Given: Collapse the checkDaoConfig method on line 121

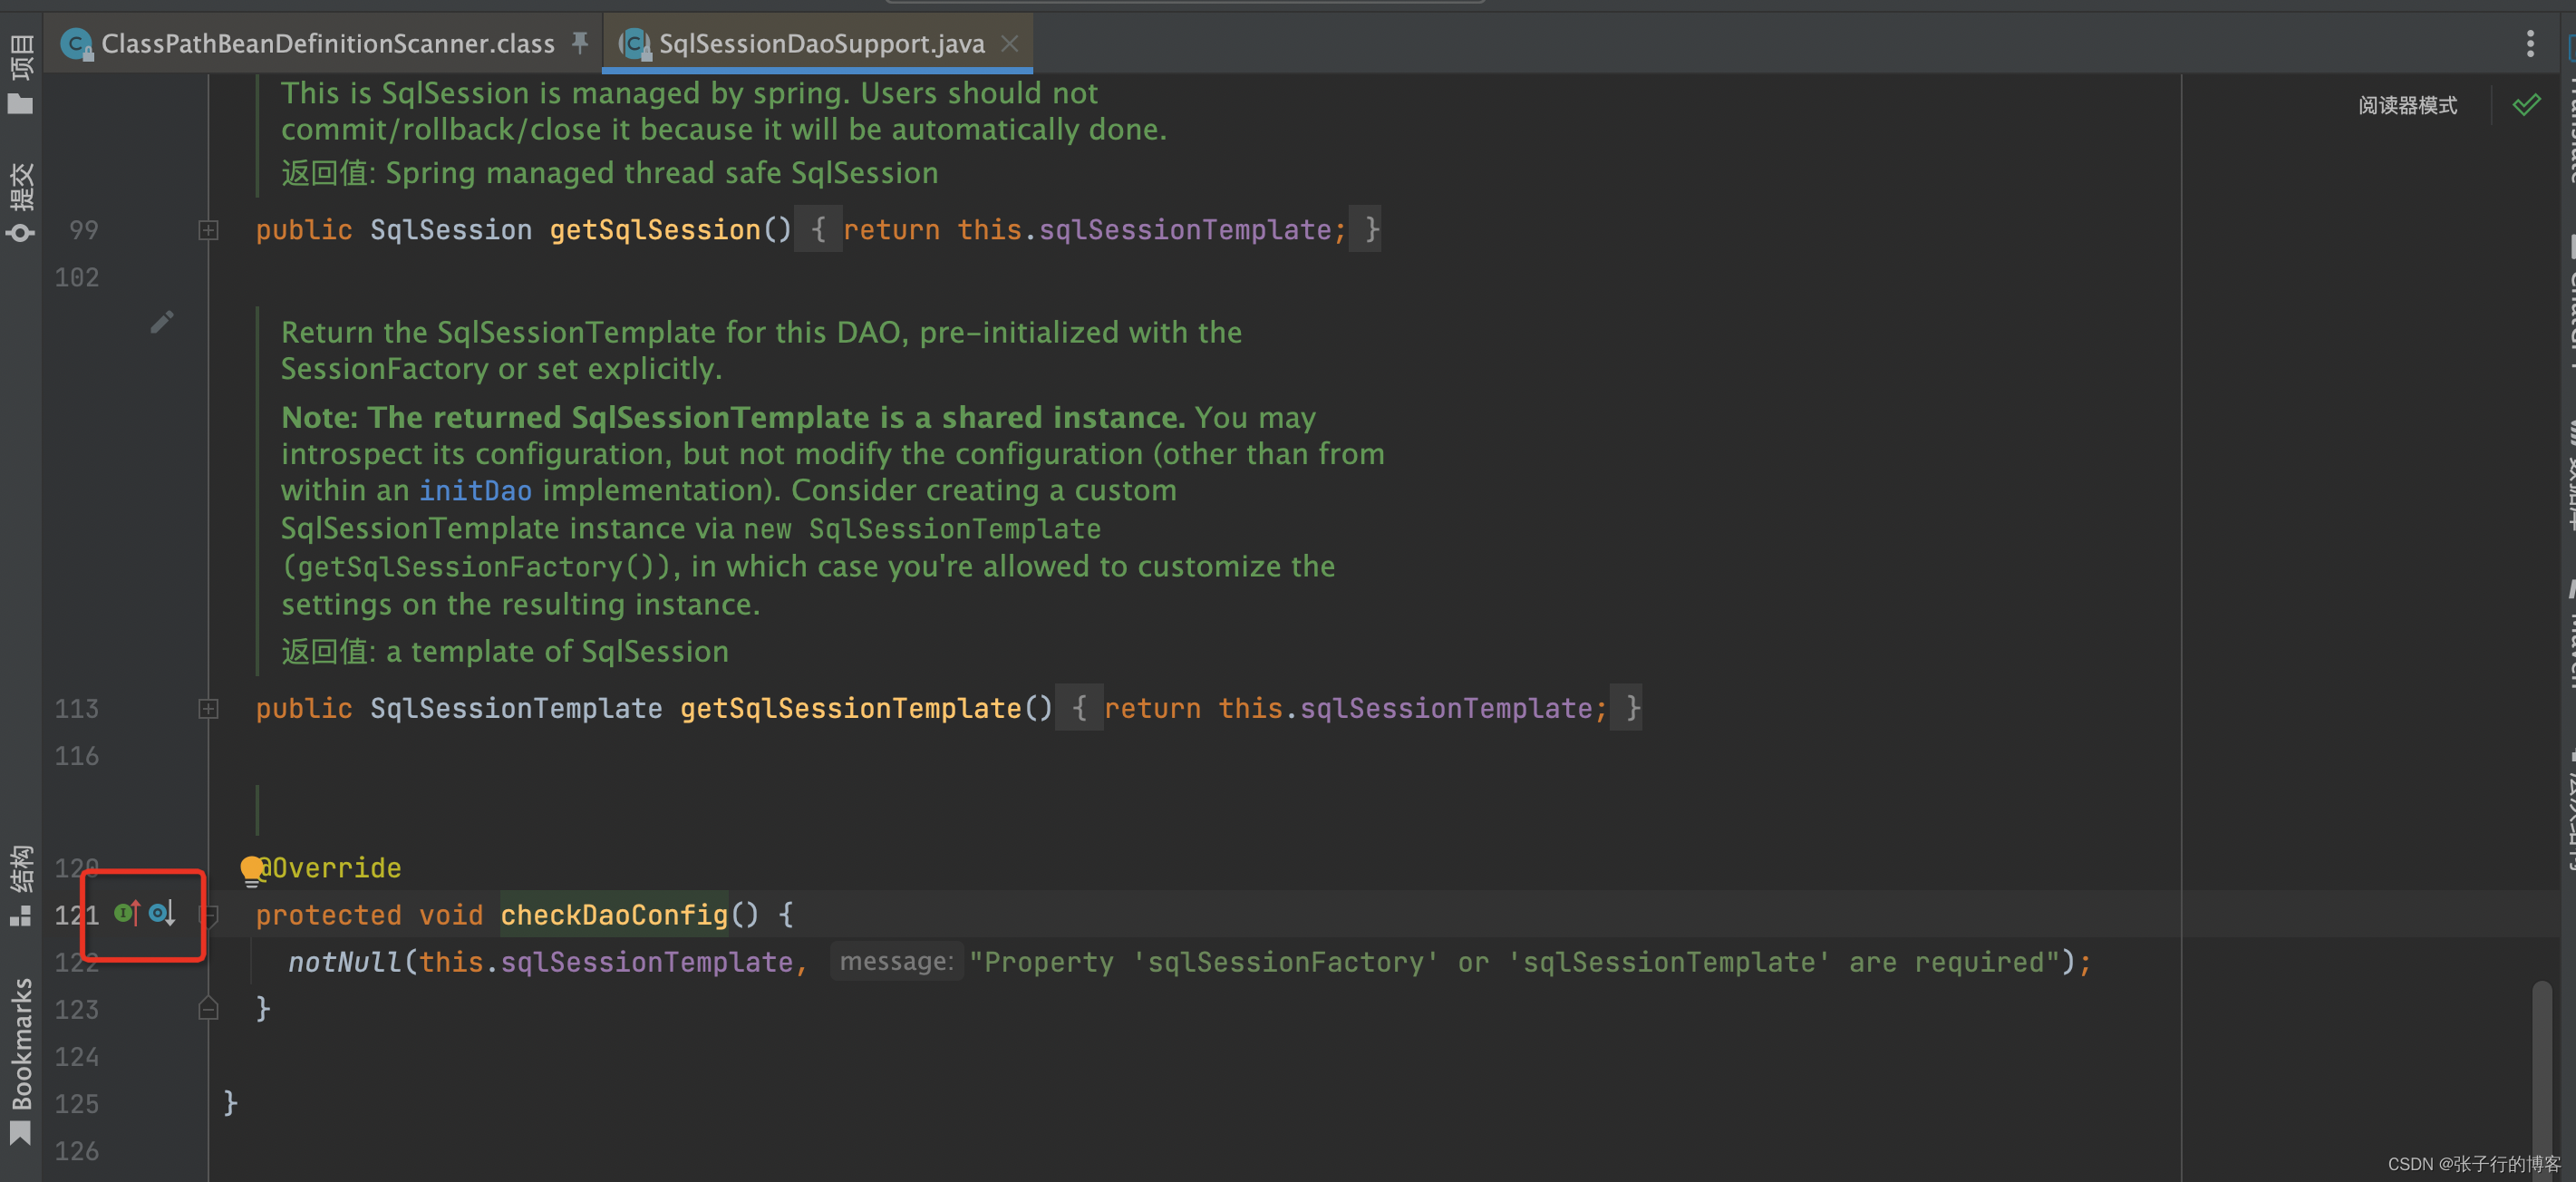Looking at the screenshot, I should [208, 914].
